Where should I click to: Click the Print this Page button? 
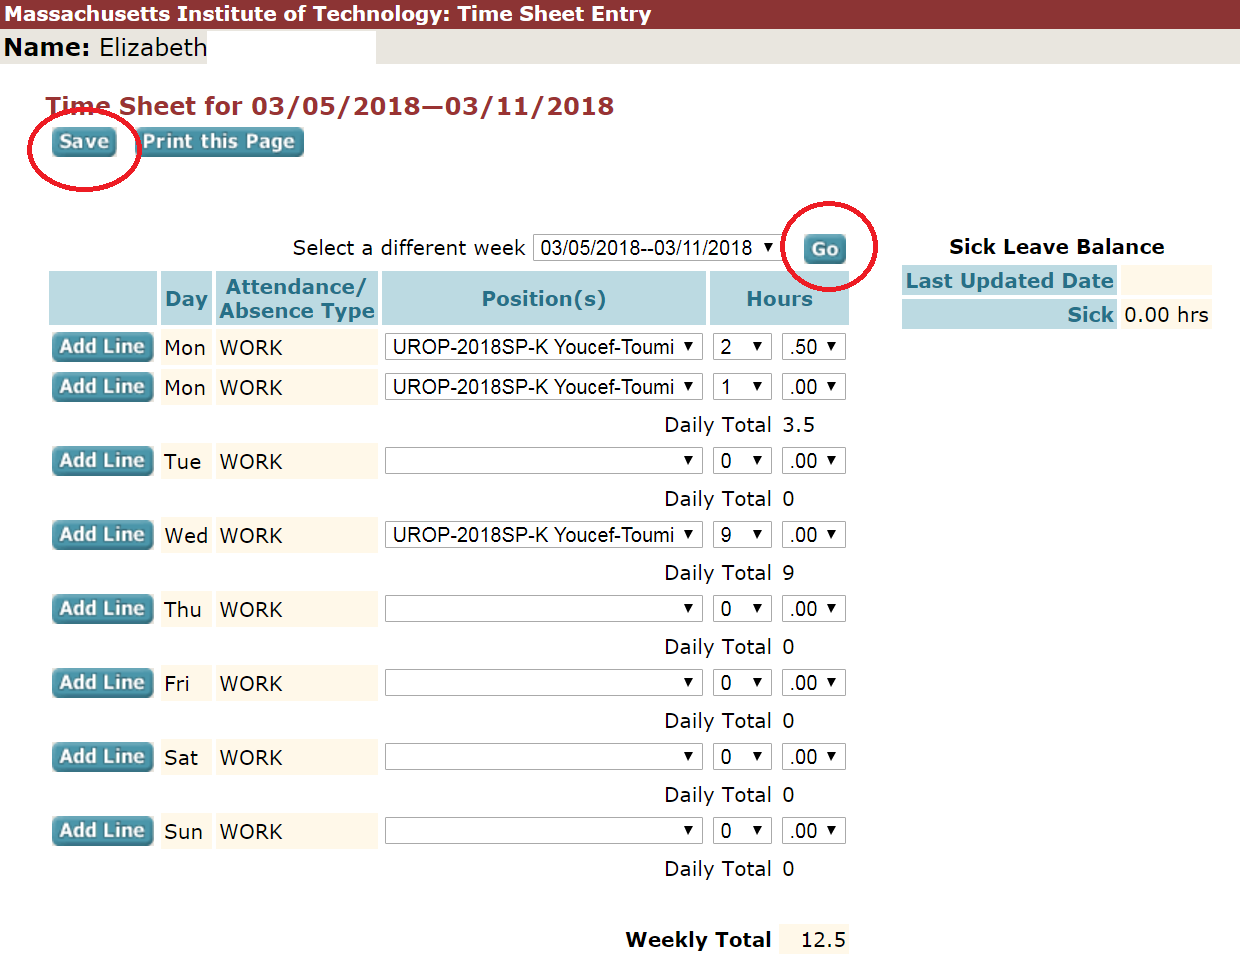pyautogui.click(x=219, y=142)
